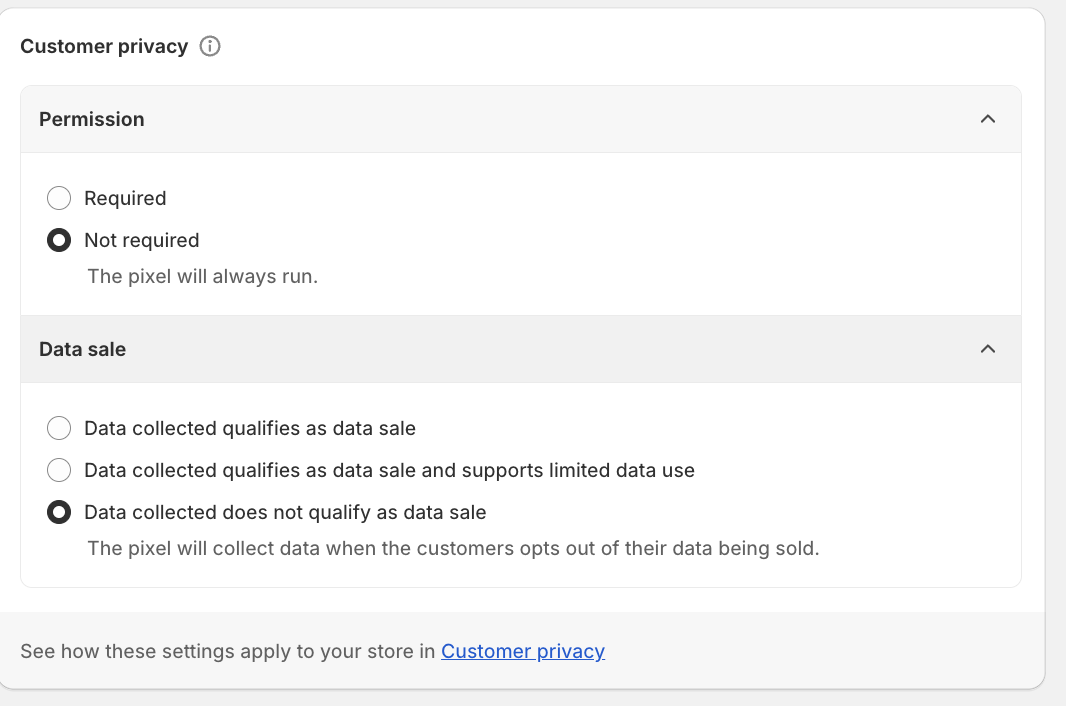Click "Data collected qualifies as data sale" label
Viewport: 1066px width, 706px height.
point(250,428)
